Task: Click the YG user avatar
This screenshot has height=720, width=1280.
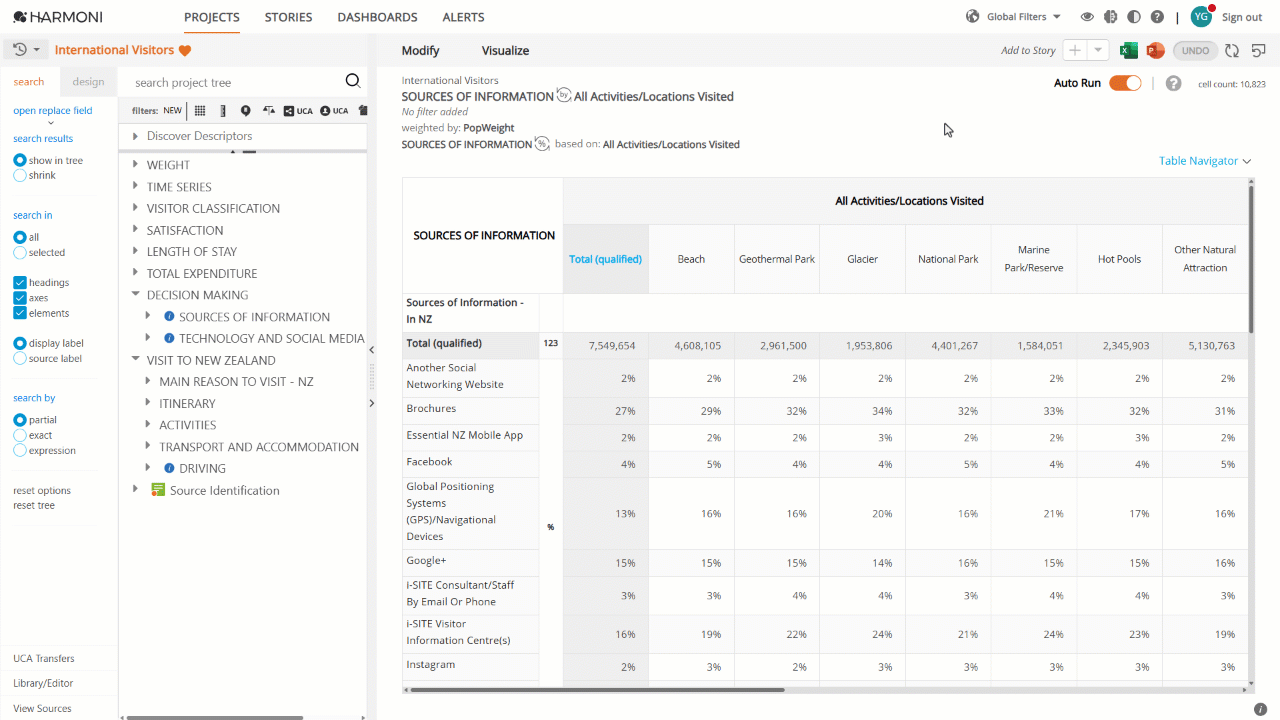Action: 1201,16
